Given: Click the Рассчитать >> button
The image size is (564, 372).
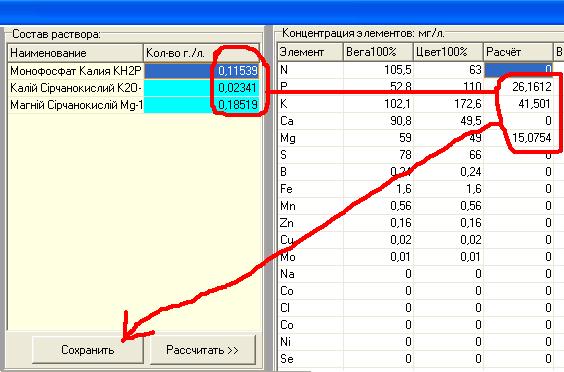Looking at the screenshot, I should (203, 350).
